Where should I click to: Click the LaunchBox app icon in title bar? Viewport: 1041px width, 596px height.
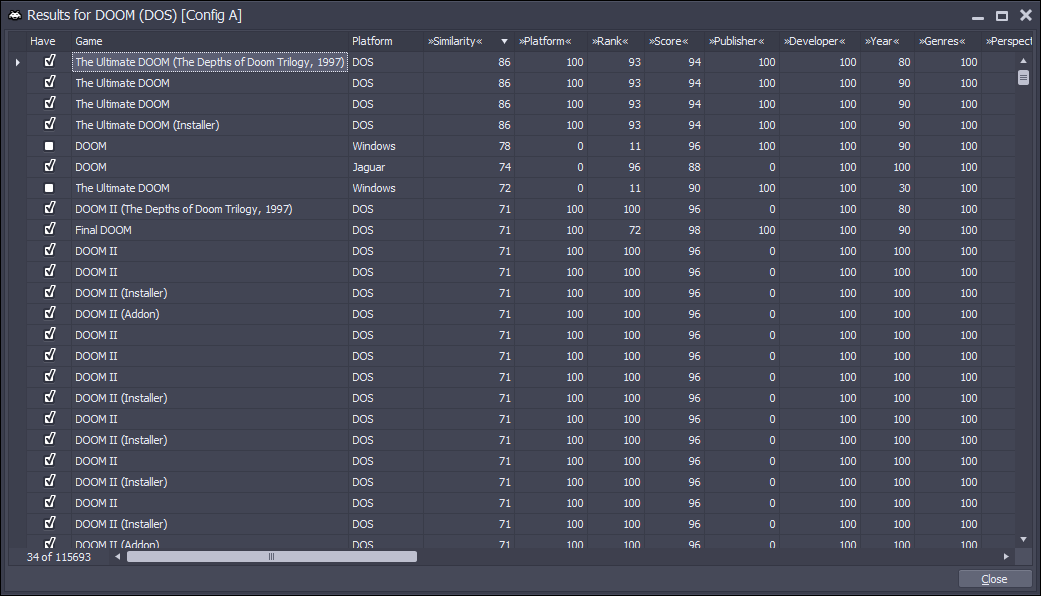[15, 15]
